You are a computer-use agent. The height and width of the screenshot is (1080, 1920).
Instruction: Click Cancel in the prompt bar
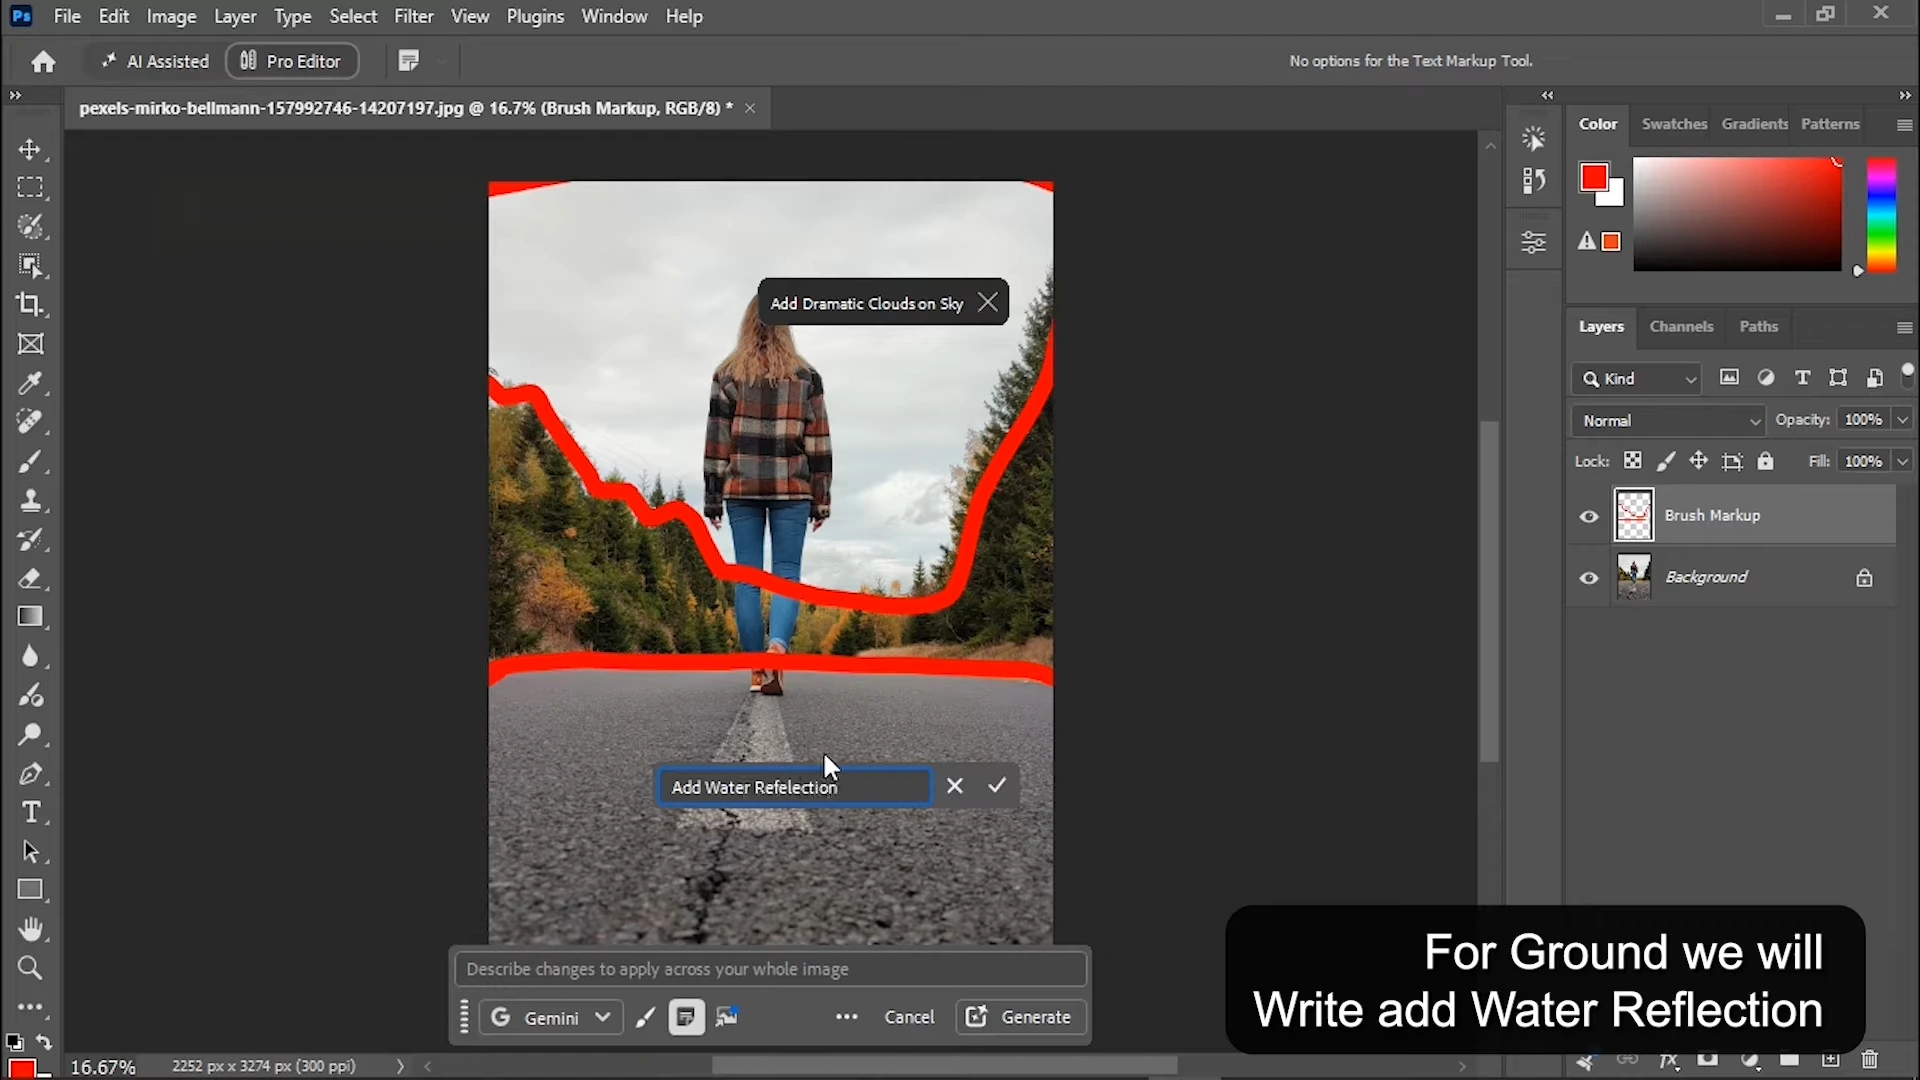pyautogui.click(x=909, y=1017)
